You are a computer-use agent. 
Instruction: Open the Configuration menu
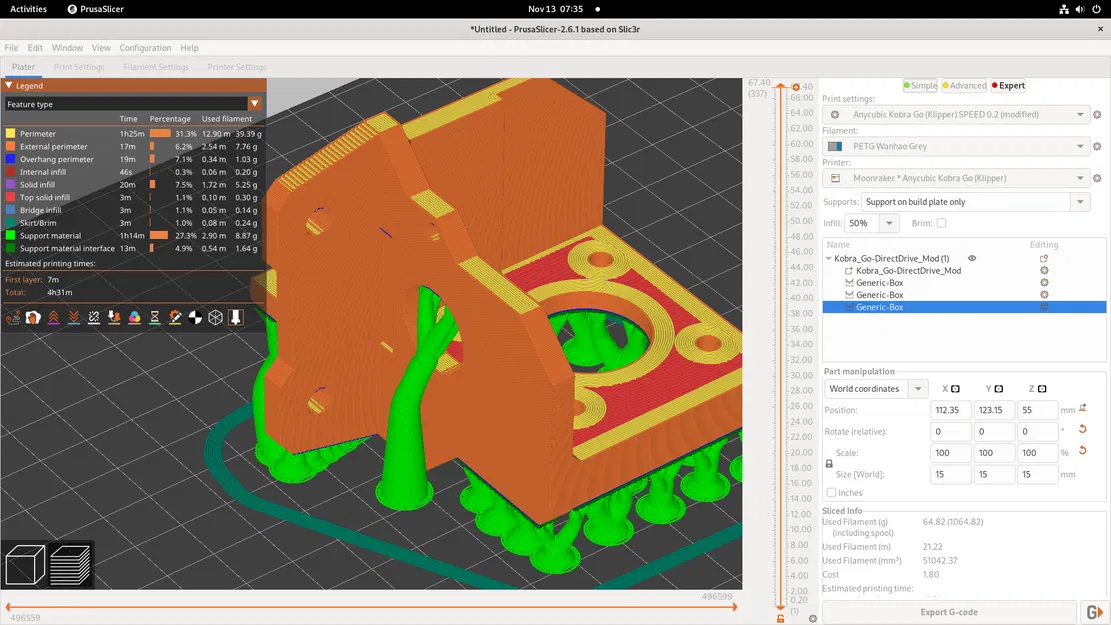click(145, 48)
